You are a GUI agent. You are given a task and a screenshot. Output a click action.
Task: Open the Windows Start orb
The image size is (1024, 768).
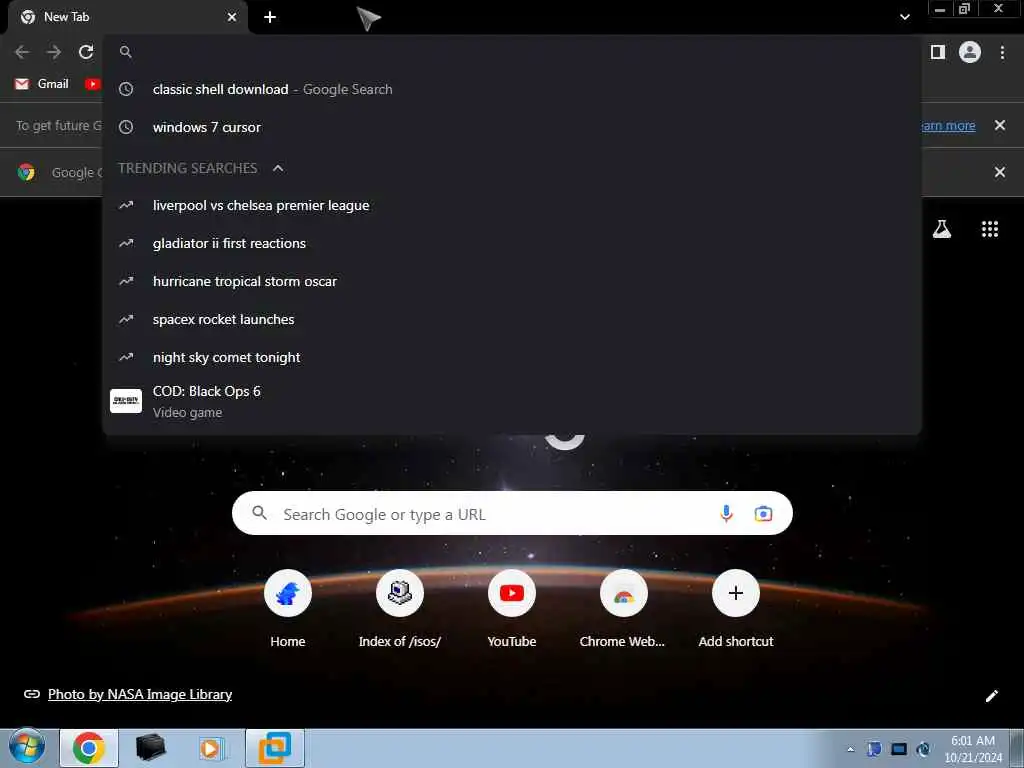[27, 748]
